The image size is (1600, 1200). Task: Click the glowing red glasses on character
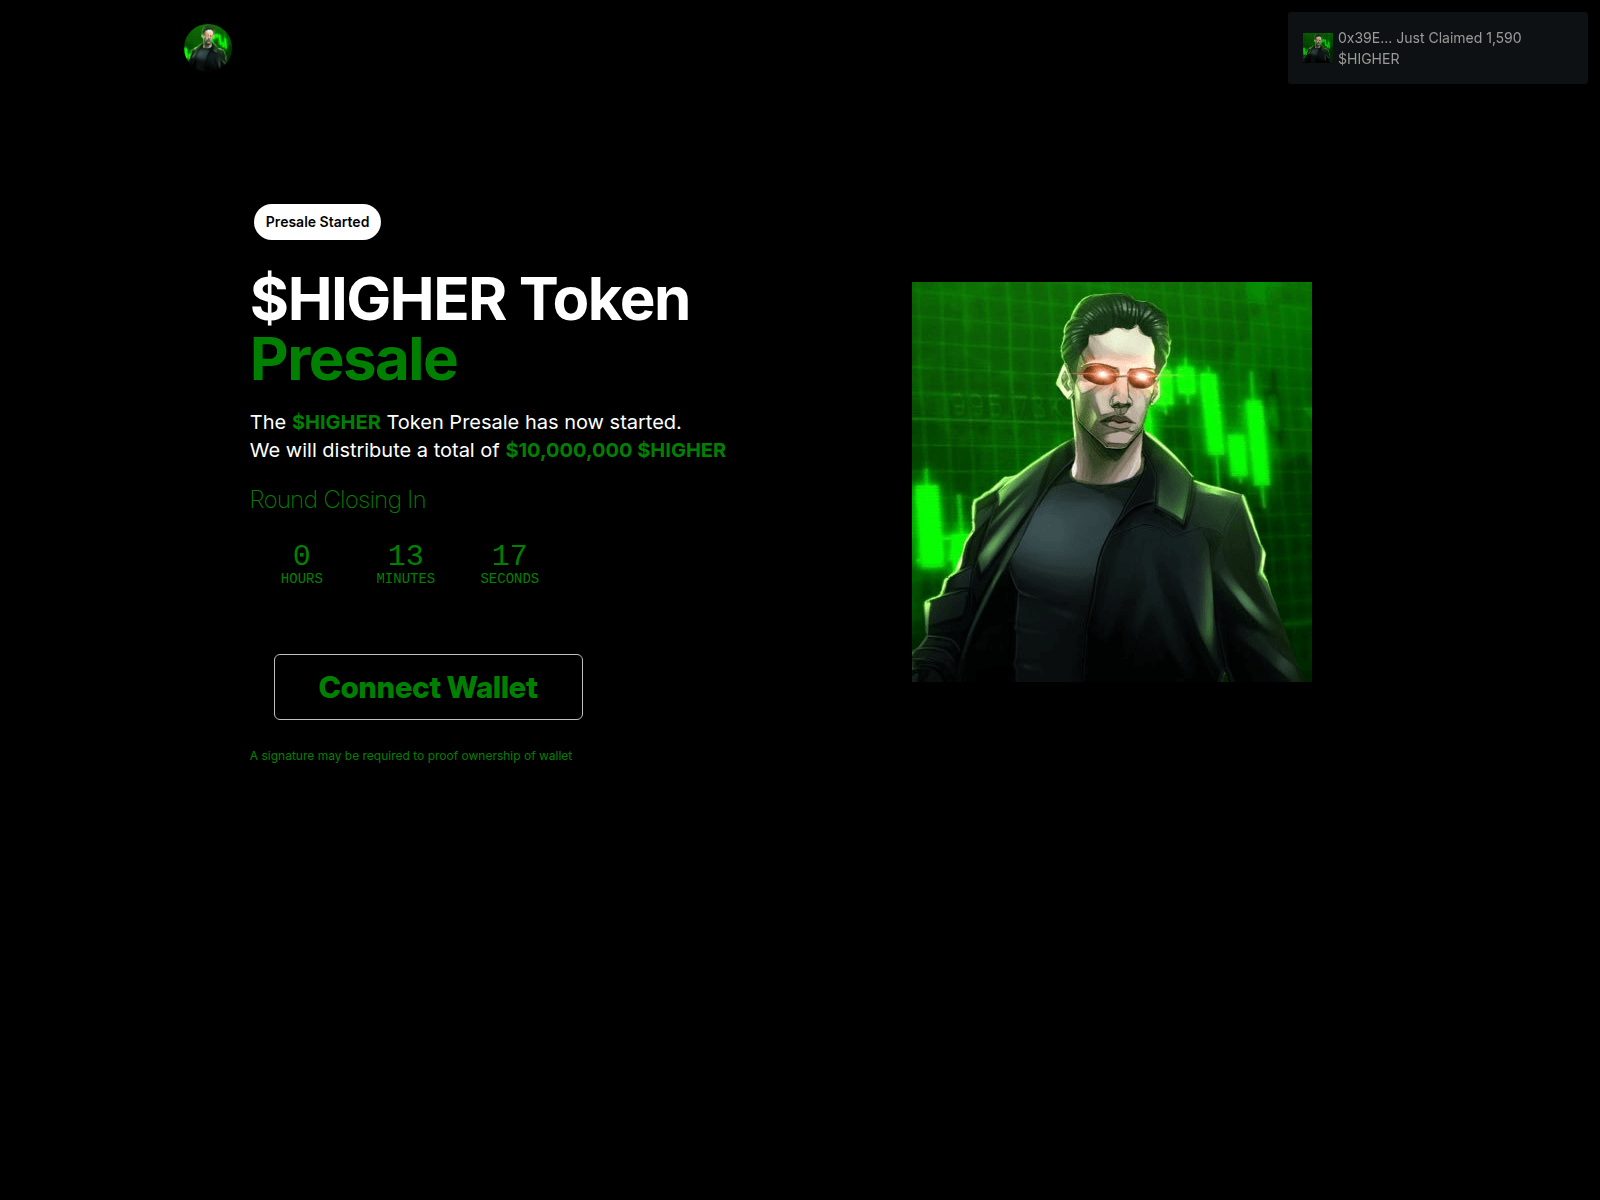tap(1118, 376)
